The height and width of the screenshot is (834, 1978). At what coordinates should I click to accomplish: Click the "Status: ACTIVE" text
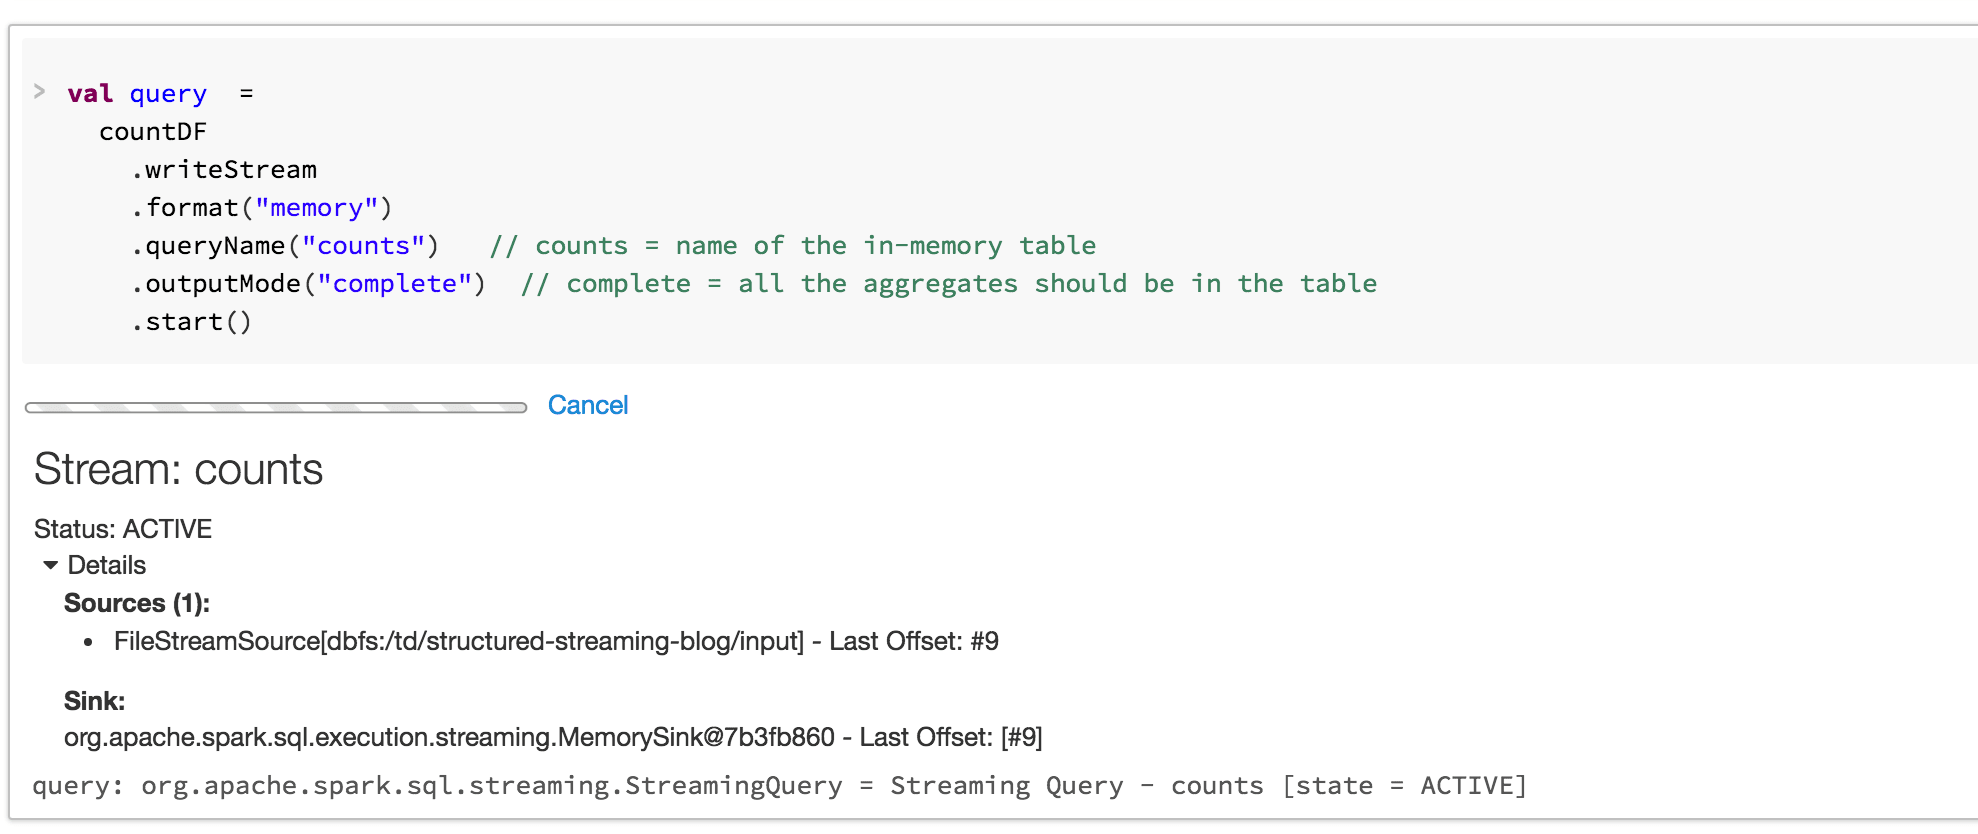(123, 529)
